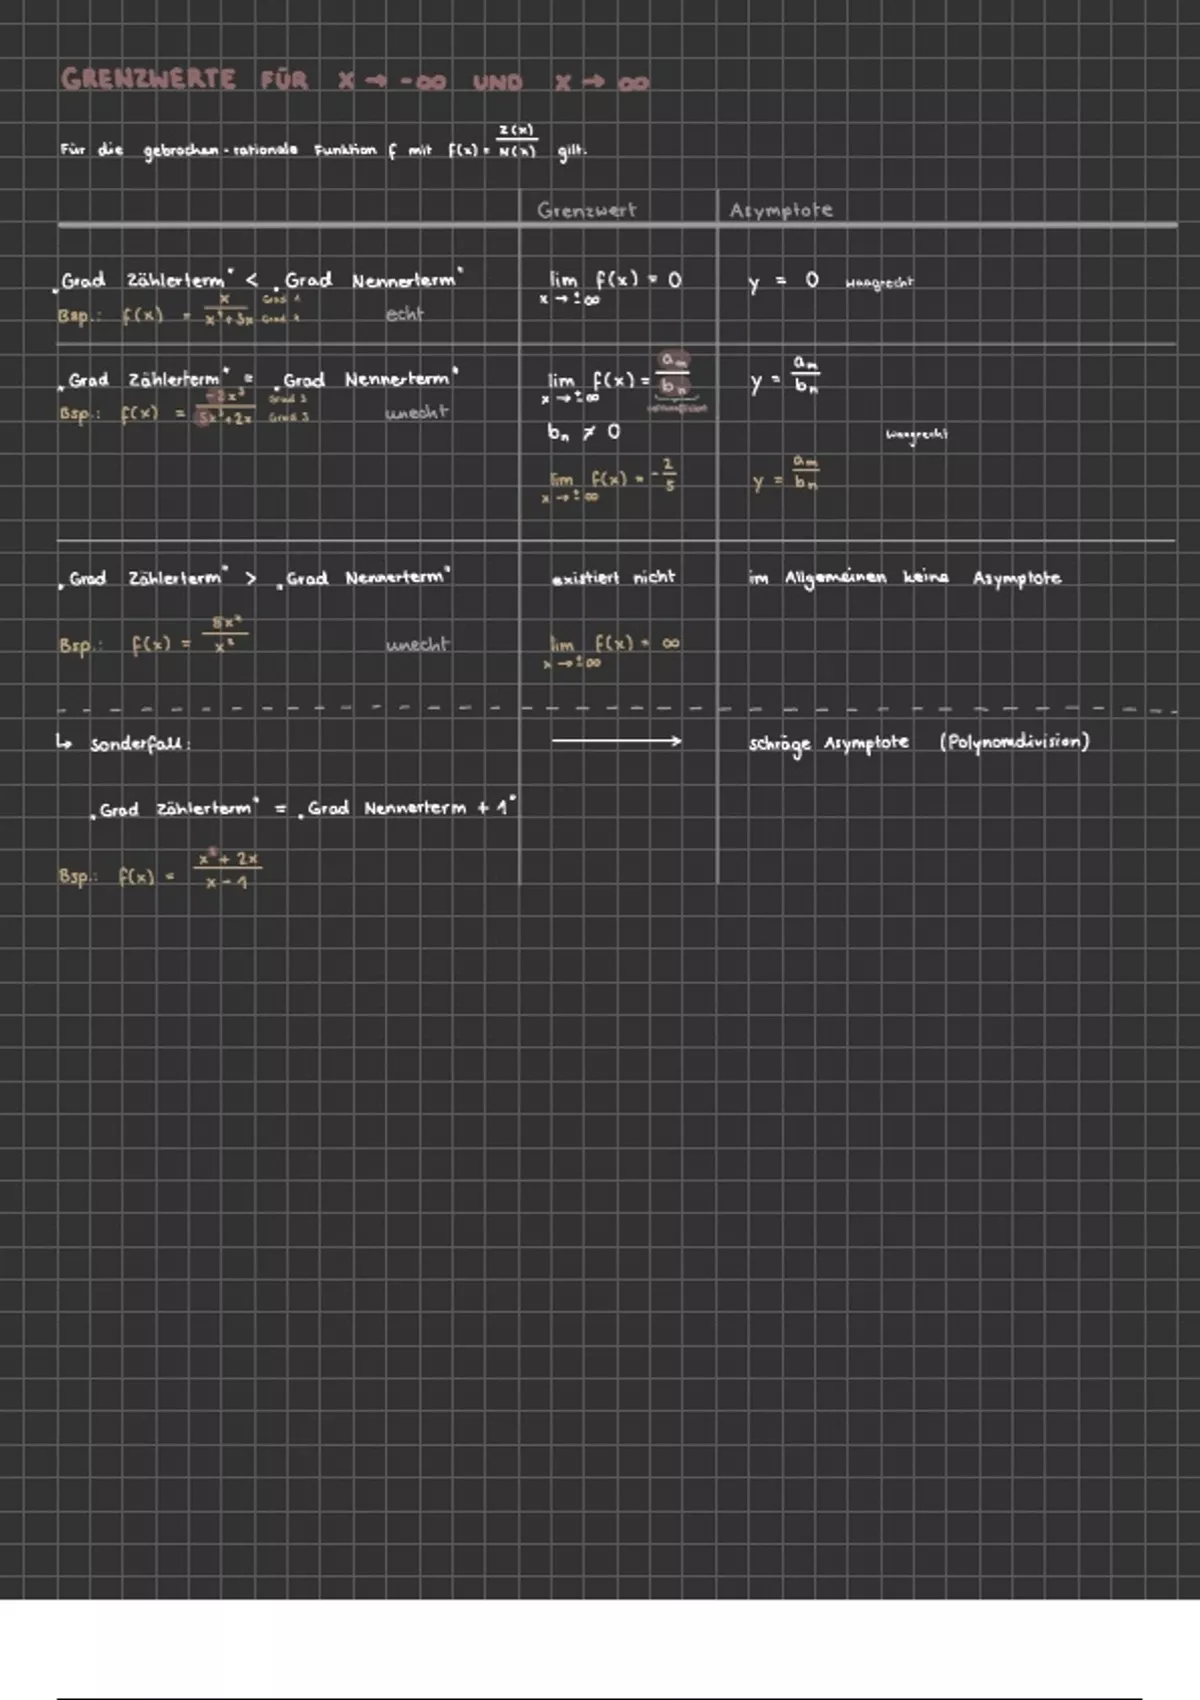1200x1700 pixels.
Task: Click 'Grad Nennerterm + 1' text
Action: pyautogui.click(x=410, y=808)
